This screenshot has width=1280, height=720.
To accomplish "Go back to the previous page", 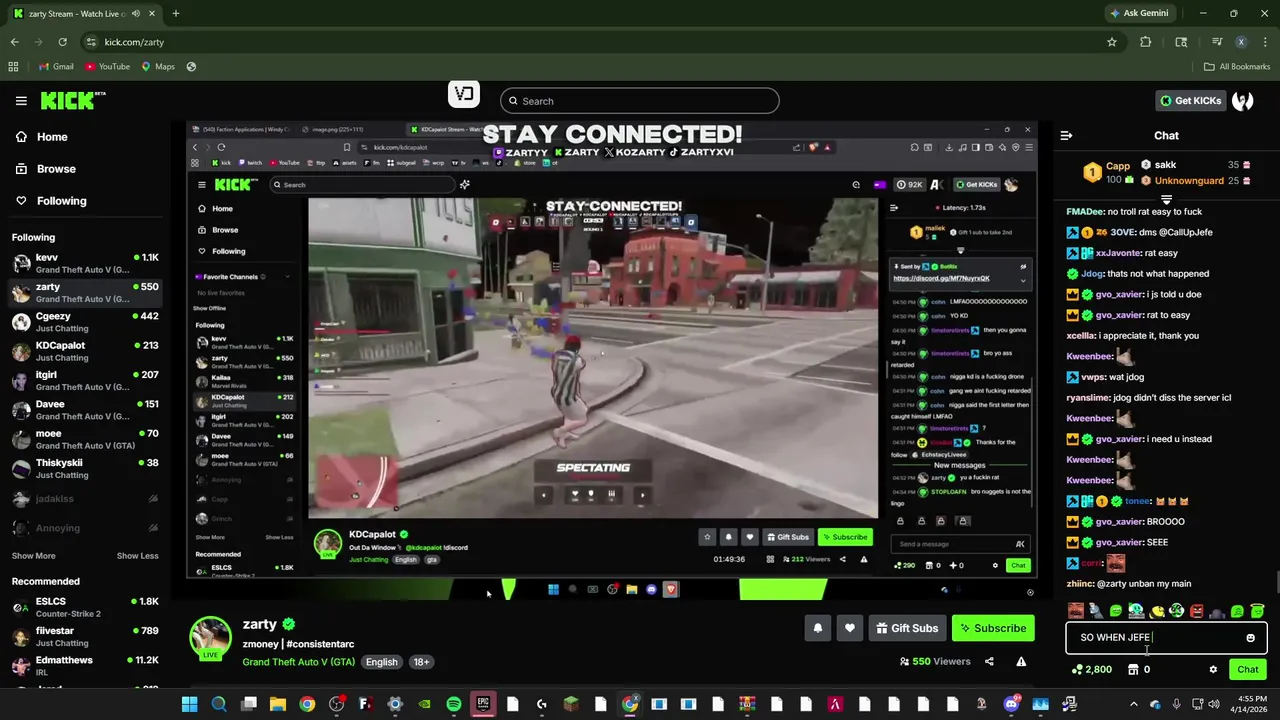I will pos(14,42).
